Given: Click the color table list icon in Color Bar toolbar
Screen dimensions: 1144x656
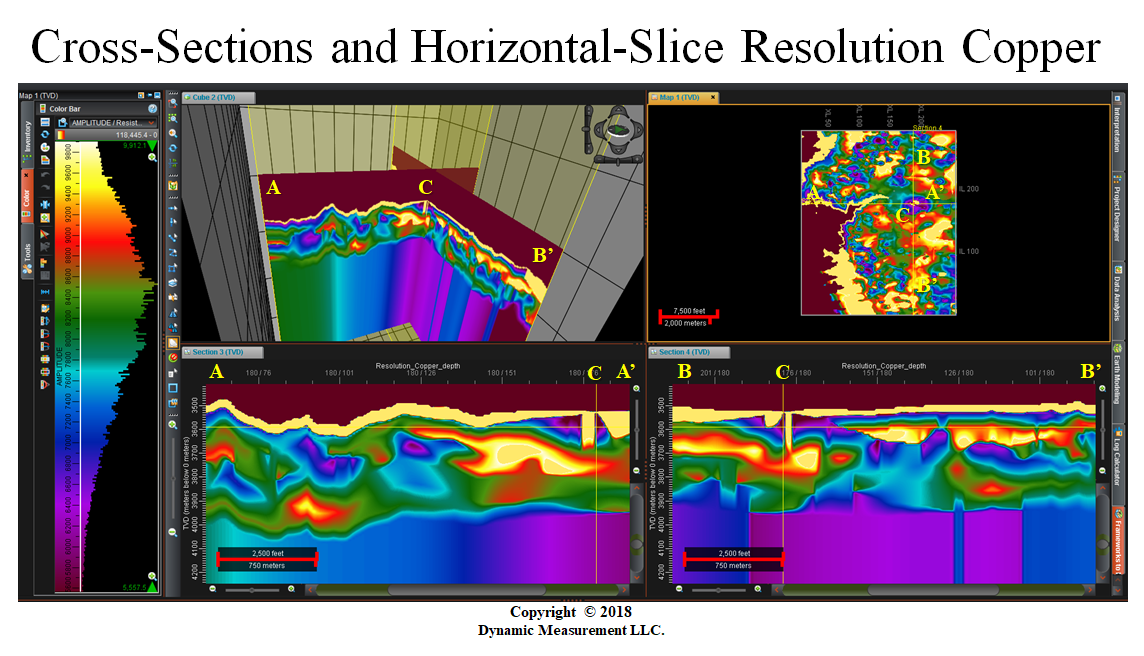Looking at the screenshot, I should [x=45, y=122].
